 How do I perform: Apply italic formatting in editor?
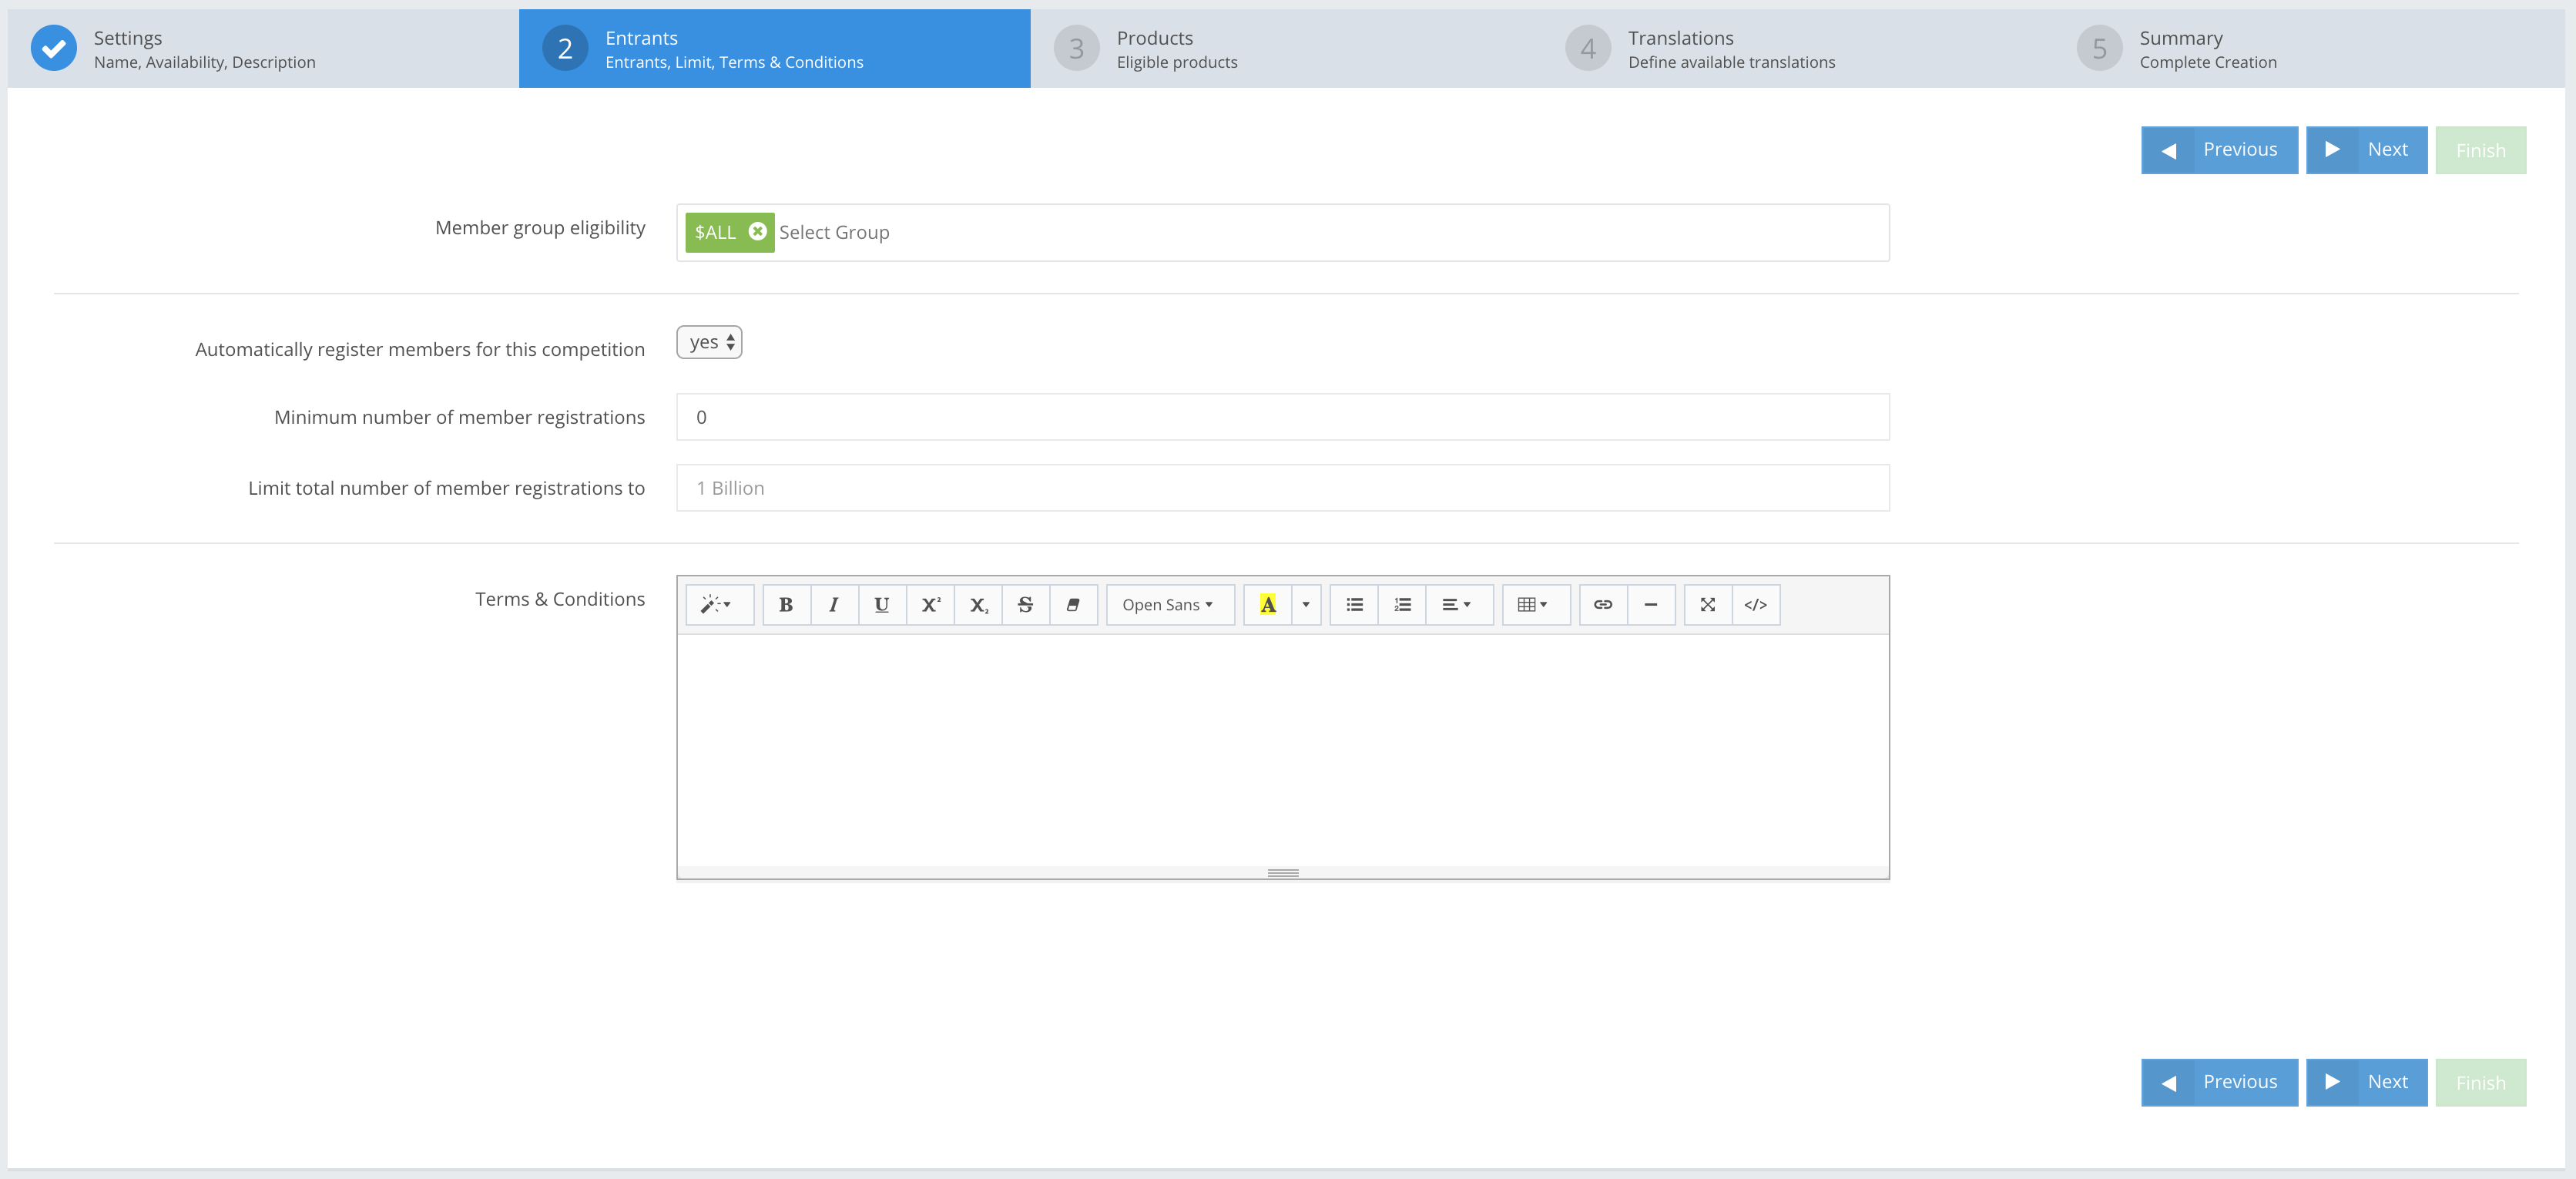834,605
